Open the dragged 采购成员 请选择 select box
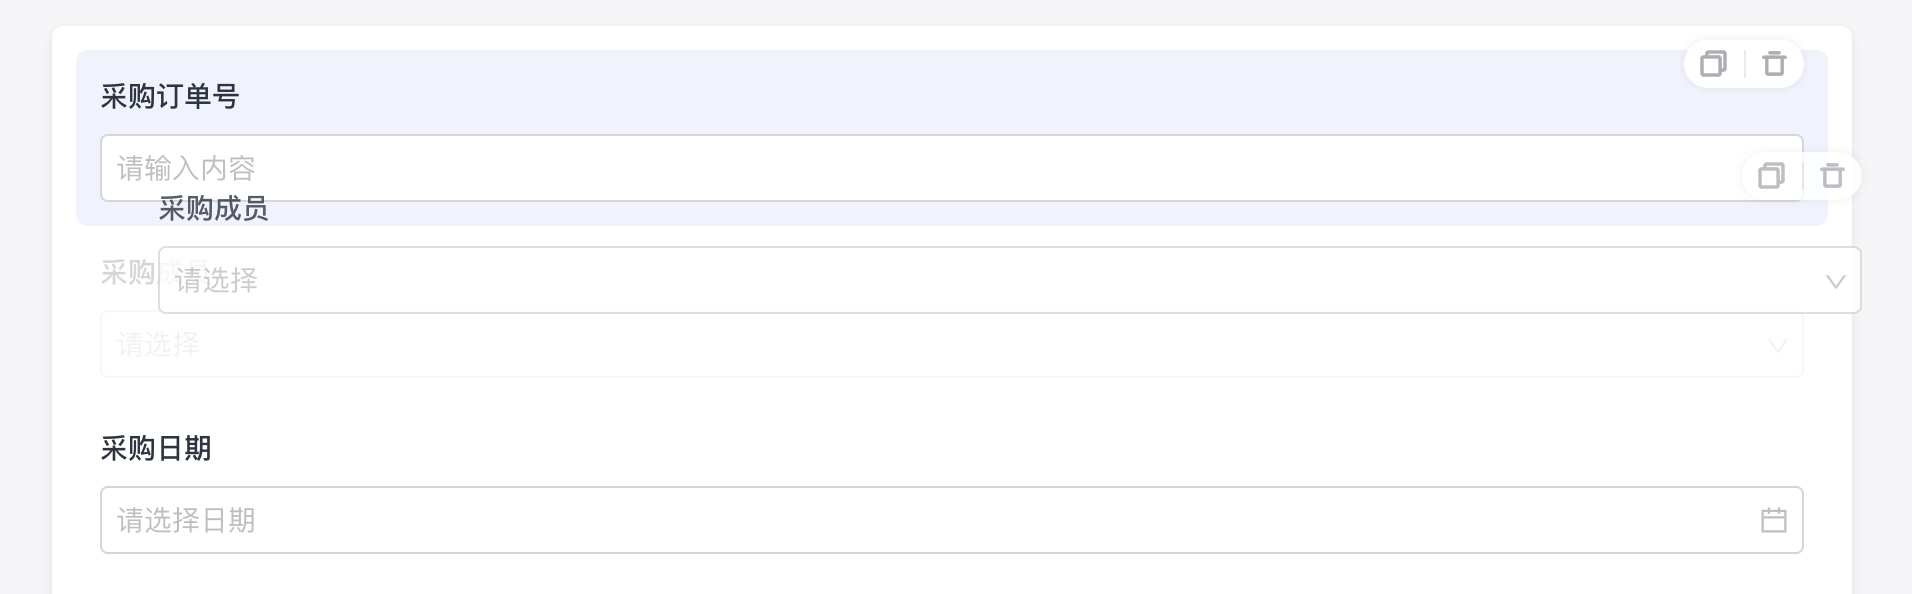 [1000, 281]
